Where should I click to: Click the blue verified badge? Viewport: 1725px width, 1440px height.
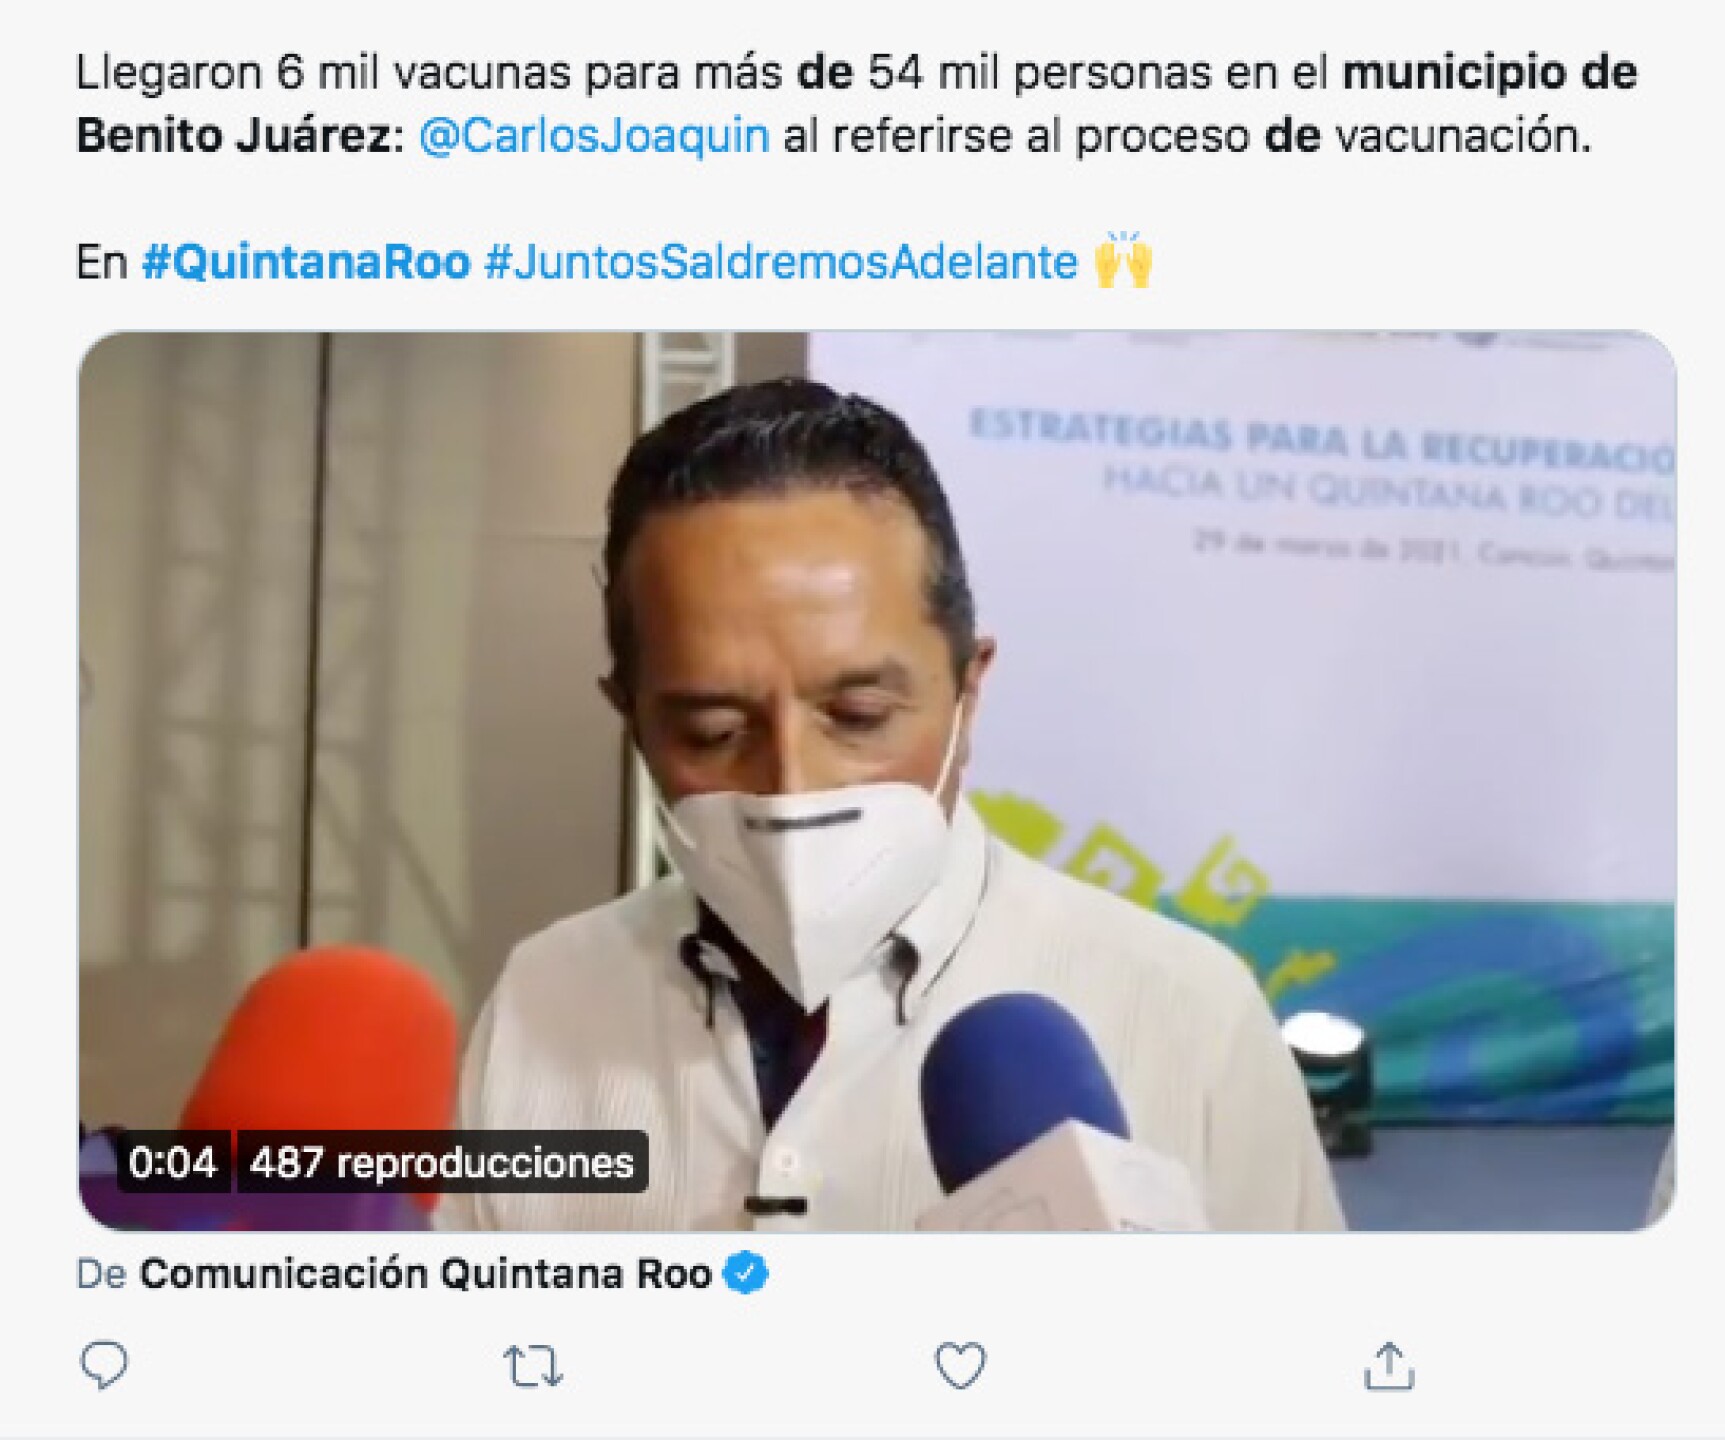[x=745, y=1274]
